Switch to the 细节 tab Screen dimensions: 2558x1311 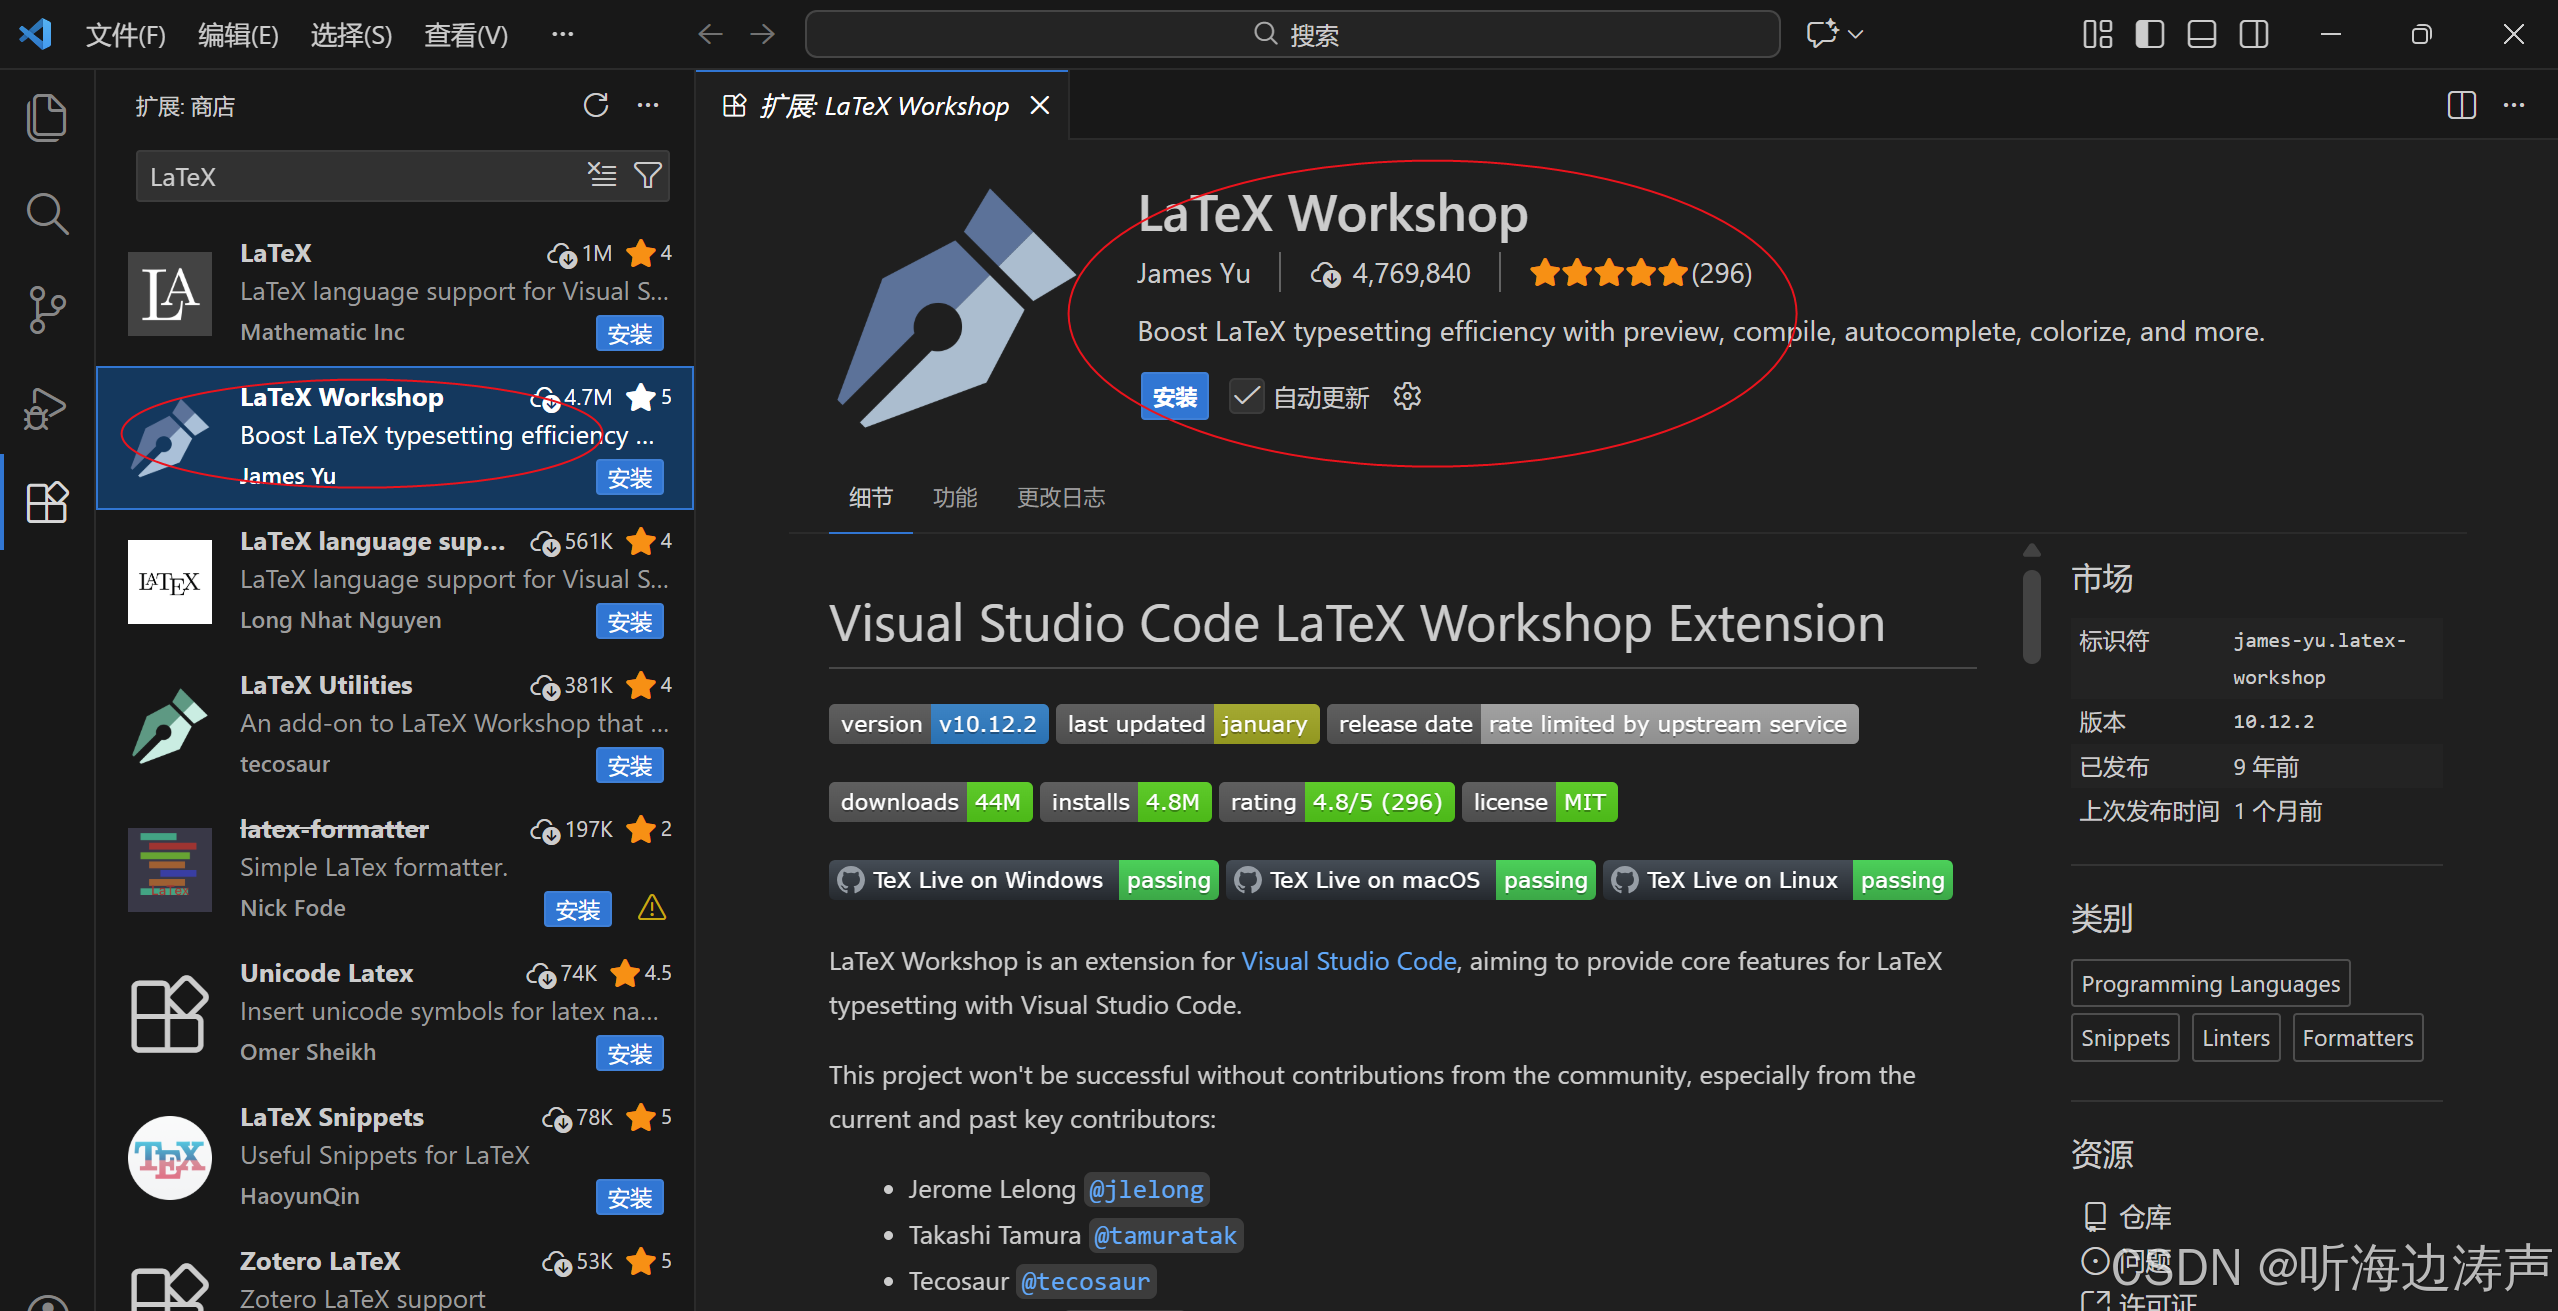click(870, 497)
